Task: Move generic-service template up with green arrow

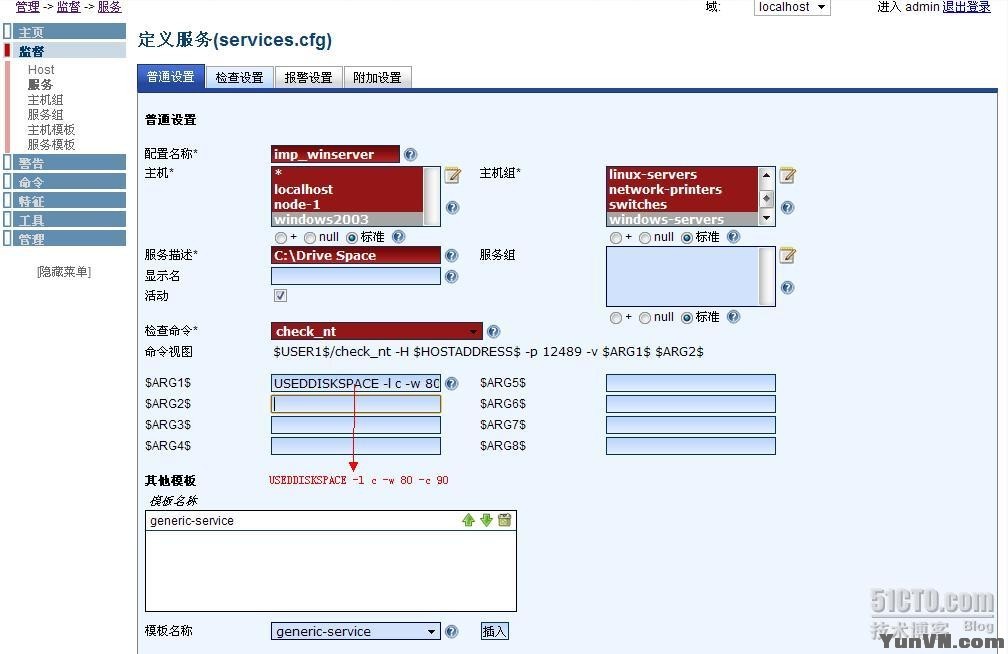Action: coord(469,520)
